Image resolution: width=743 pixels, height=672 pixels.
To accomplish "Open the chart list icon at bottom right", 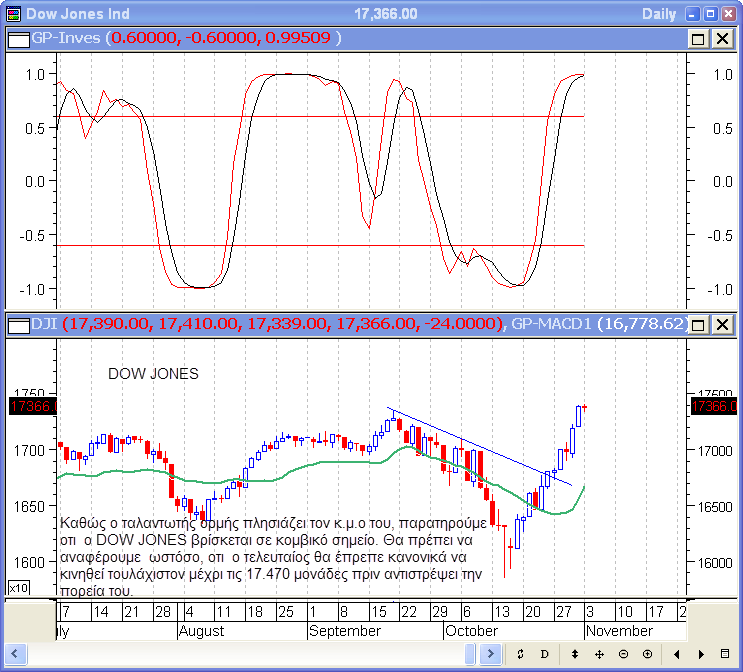I will coord(725,654).
